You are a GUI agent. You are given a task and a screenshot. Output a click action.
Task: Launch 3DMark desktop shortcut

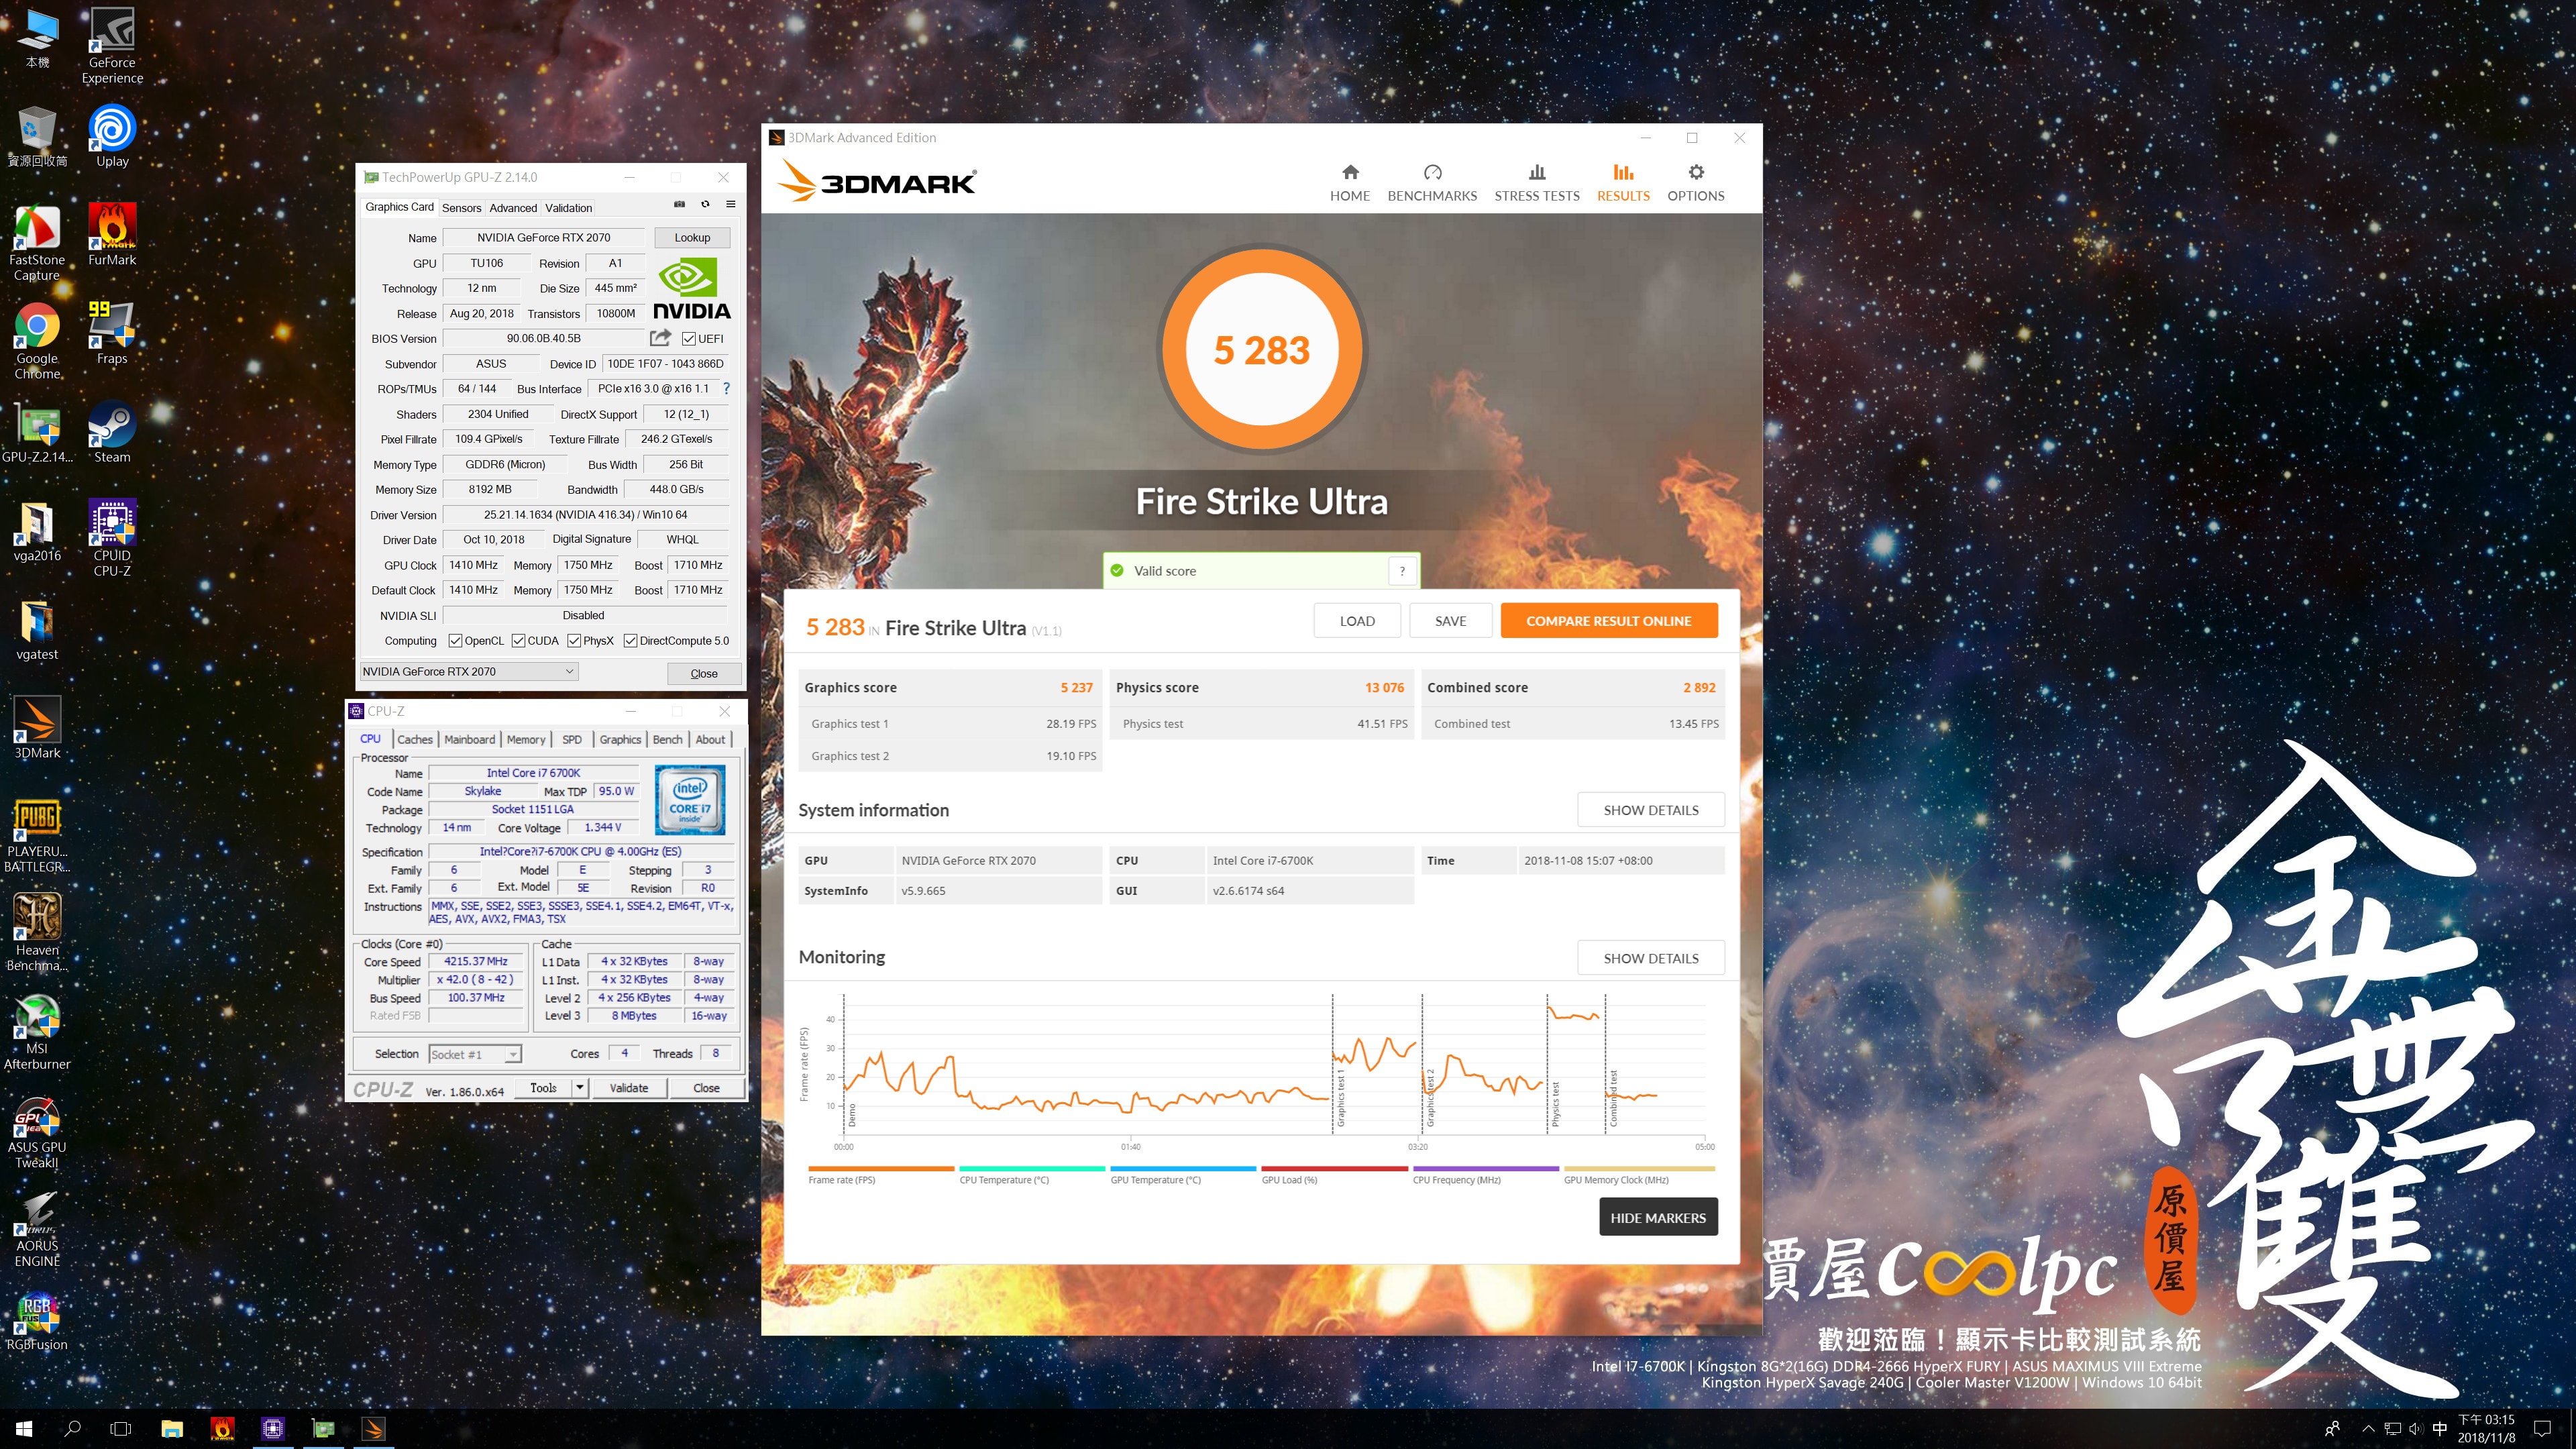pyautogui.click(x=37, y=728)
